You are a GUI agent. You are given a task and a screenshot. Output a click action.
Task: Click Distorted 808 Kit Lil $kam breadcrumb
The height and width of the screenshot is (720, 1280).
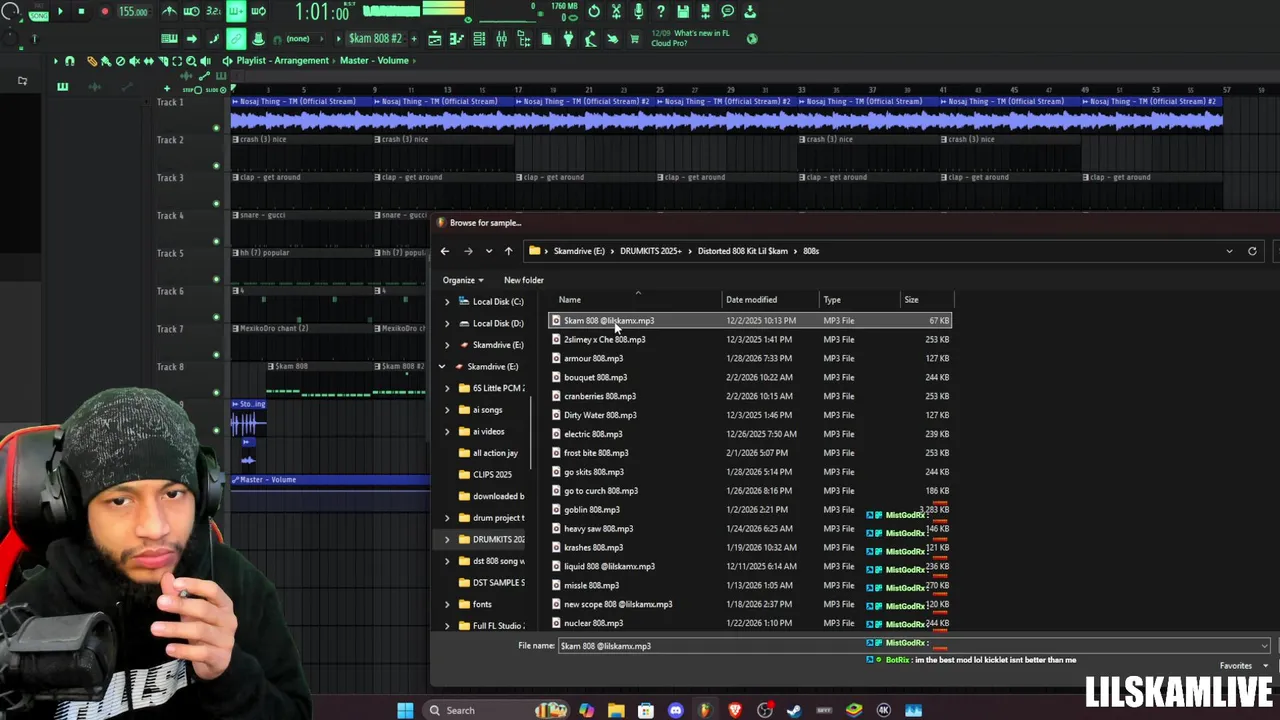(x=743, y=251)
